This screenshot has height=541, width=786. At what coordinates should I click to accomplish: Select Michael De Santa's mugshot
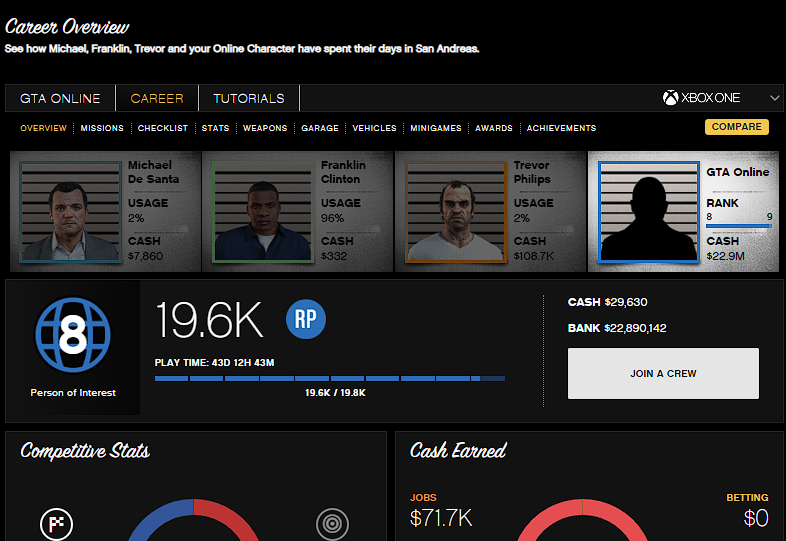[x=71, y=212]
